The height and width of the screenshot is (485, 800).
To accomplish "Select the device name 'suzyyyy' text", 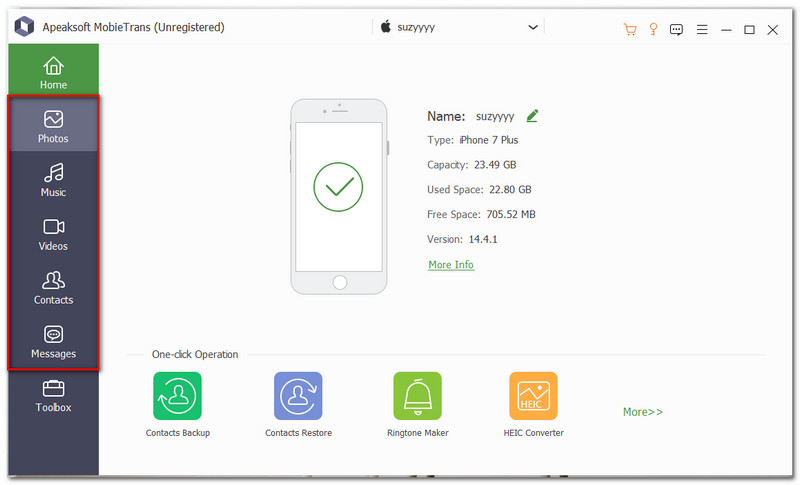I will point(495,116).
